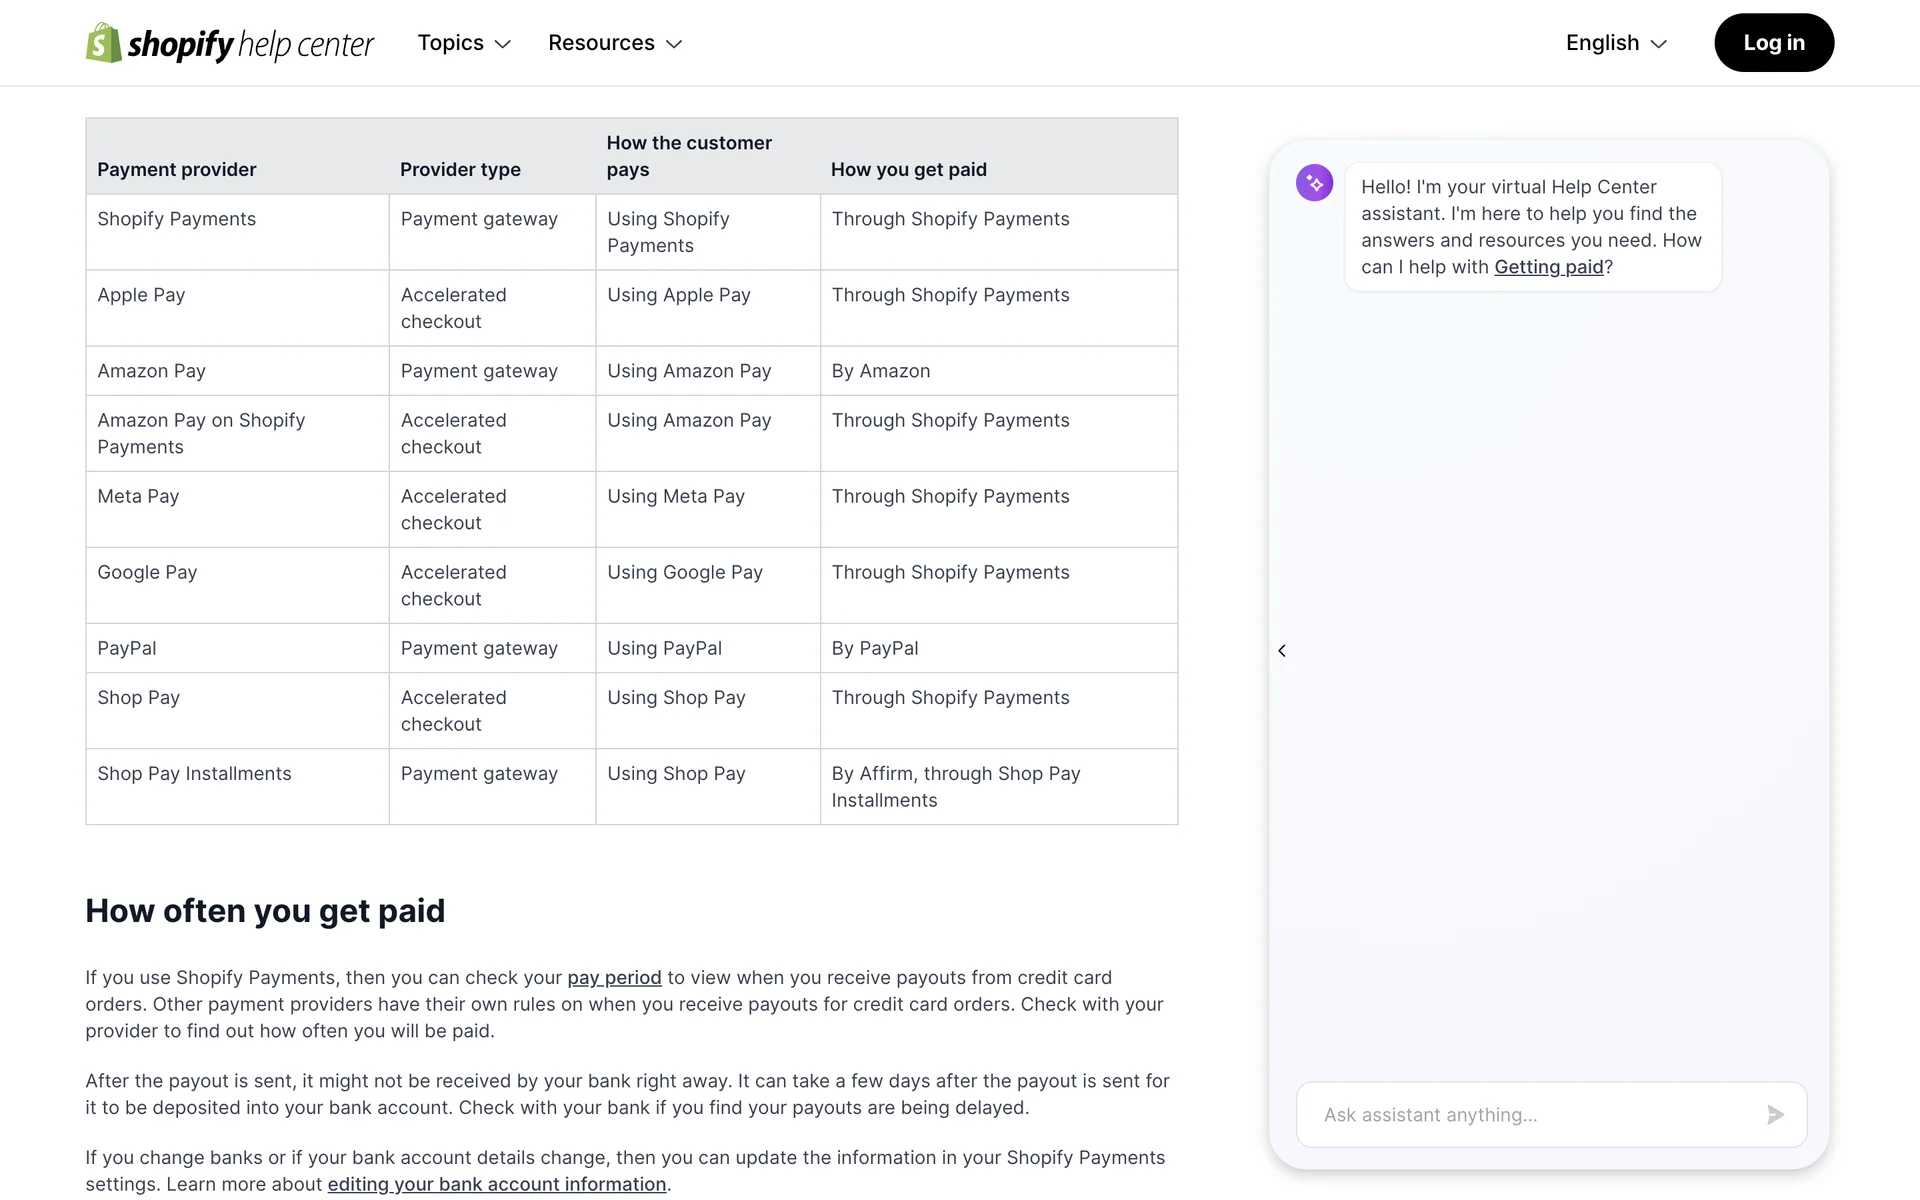Screen dimensions: 1920x1200
Task: Click the Getting paid link in chat
Action: 1548,267
